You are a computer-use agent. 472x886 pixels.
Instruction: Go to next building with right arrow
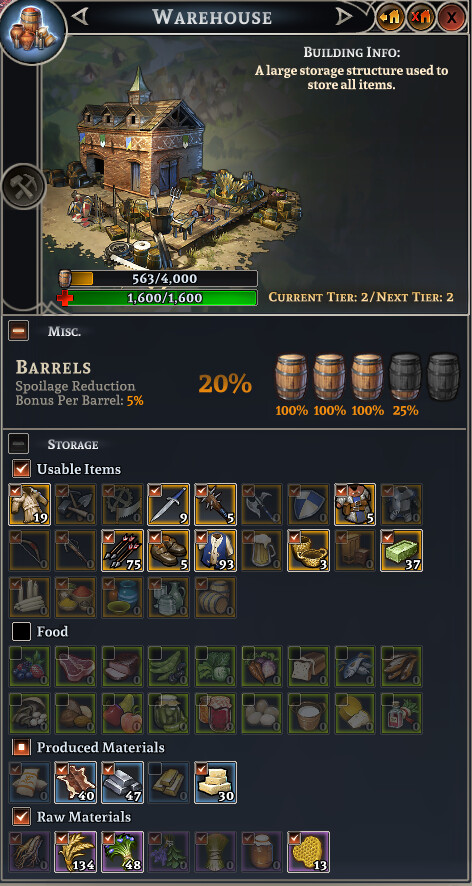[x=343, y=17]
